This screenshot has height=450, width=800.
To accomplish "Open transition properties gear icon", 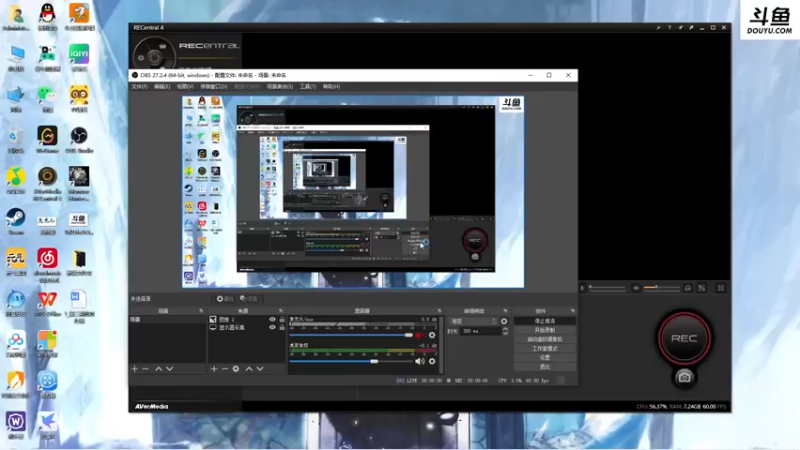I will pos(504,321).
